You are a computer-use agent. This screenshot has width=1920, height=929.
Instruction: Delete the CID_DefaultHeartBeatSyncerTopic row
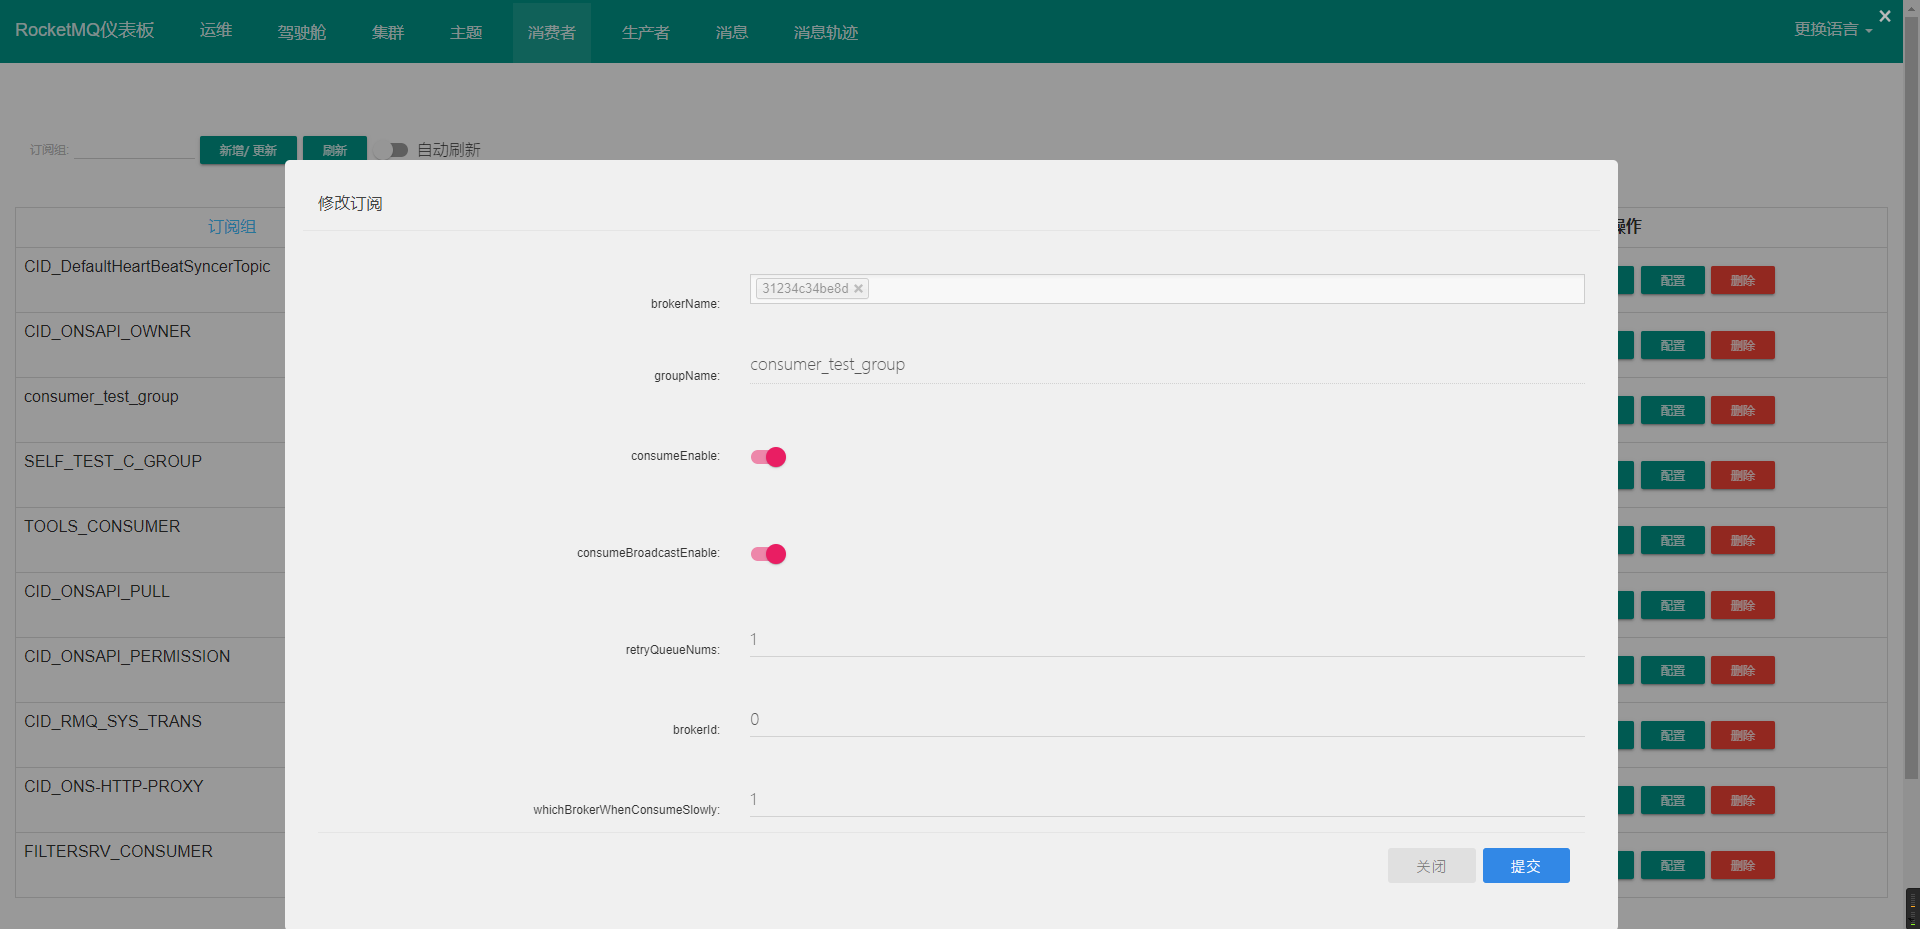(1742, 281)
